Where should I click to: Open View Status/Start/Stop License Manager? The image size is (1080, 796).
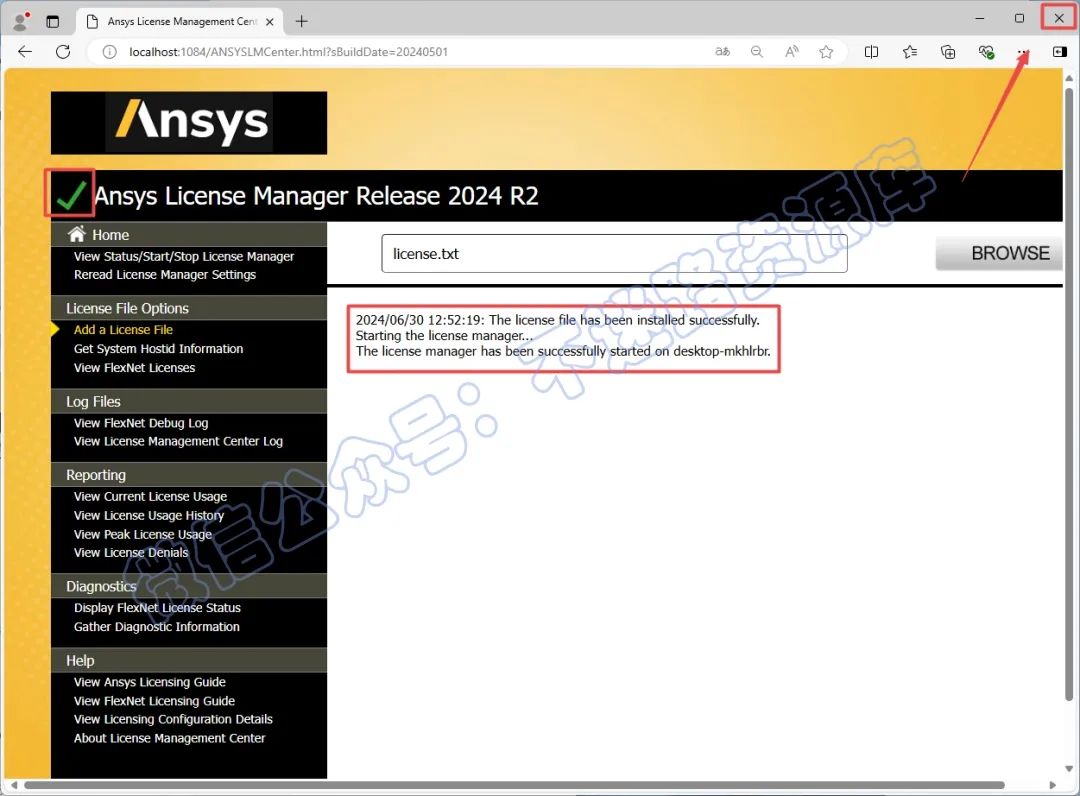184,256
